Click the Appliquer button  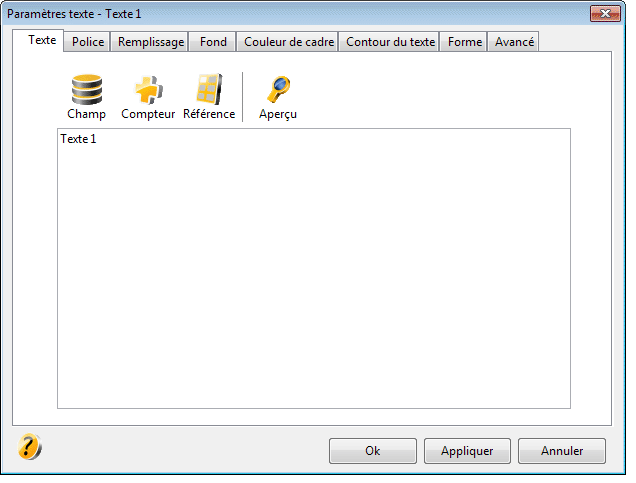click(467, 451)
